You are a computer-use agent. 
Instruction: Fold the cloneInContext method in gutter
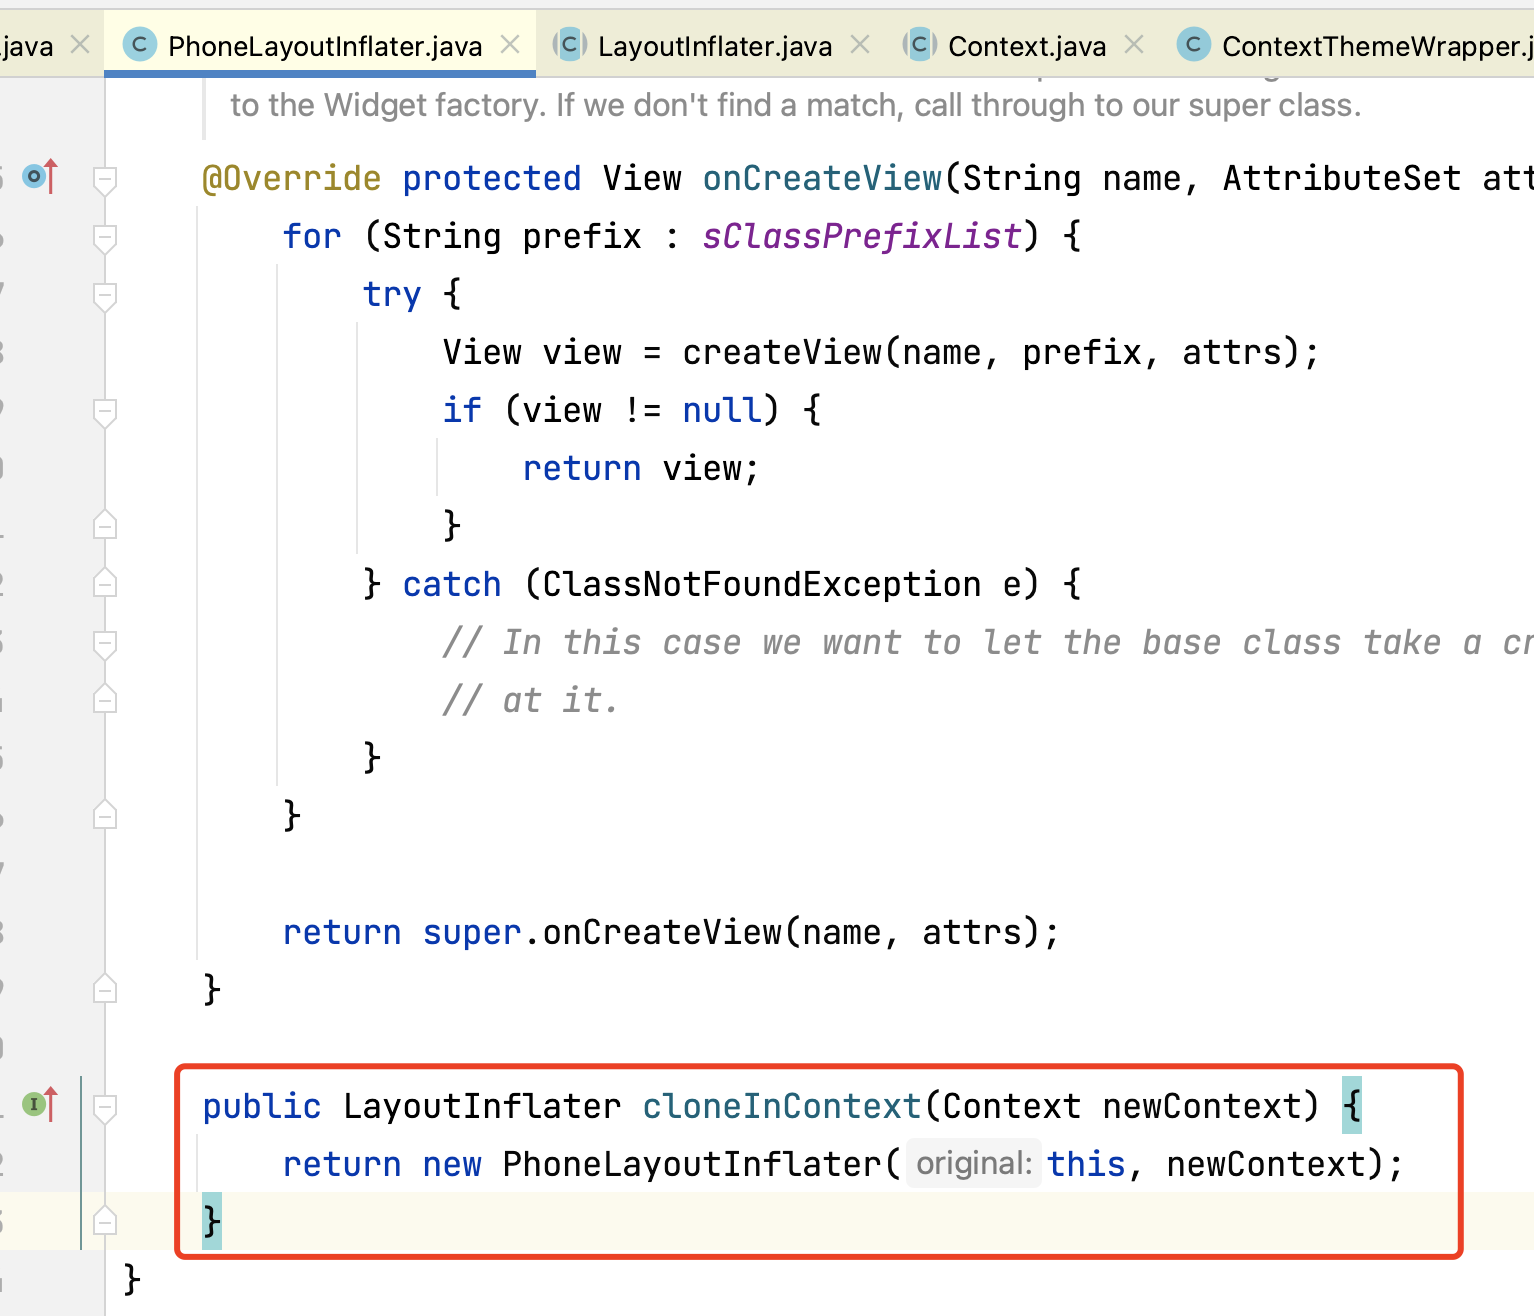(105, 1107)
